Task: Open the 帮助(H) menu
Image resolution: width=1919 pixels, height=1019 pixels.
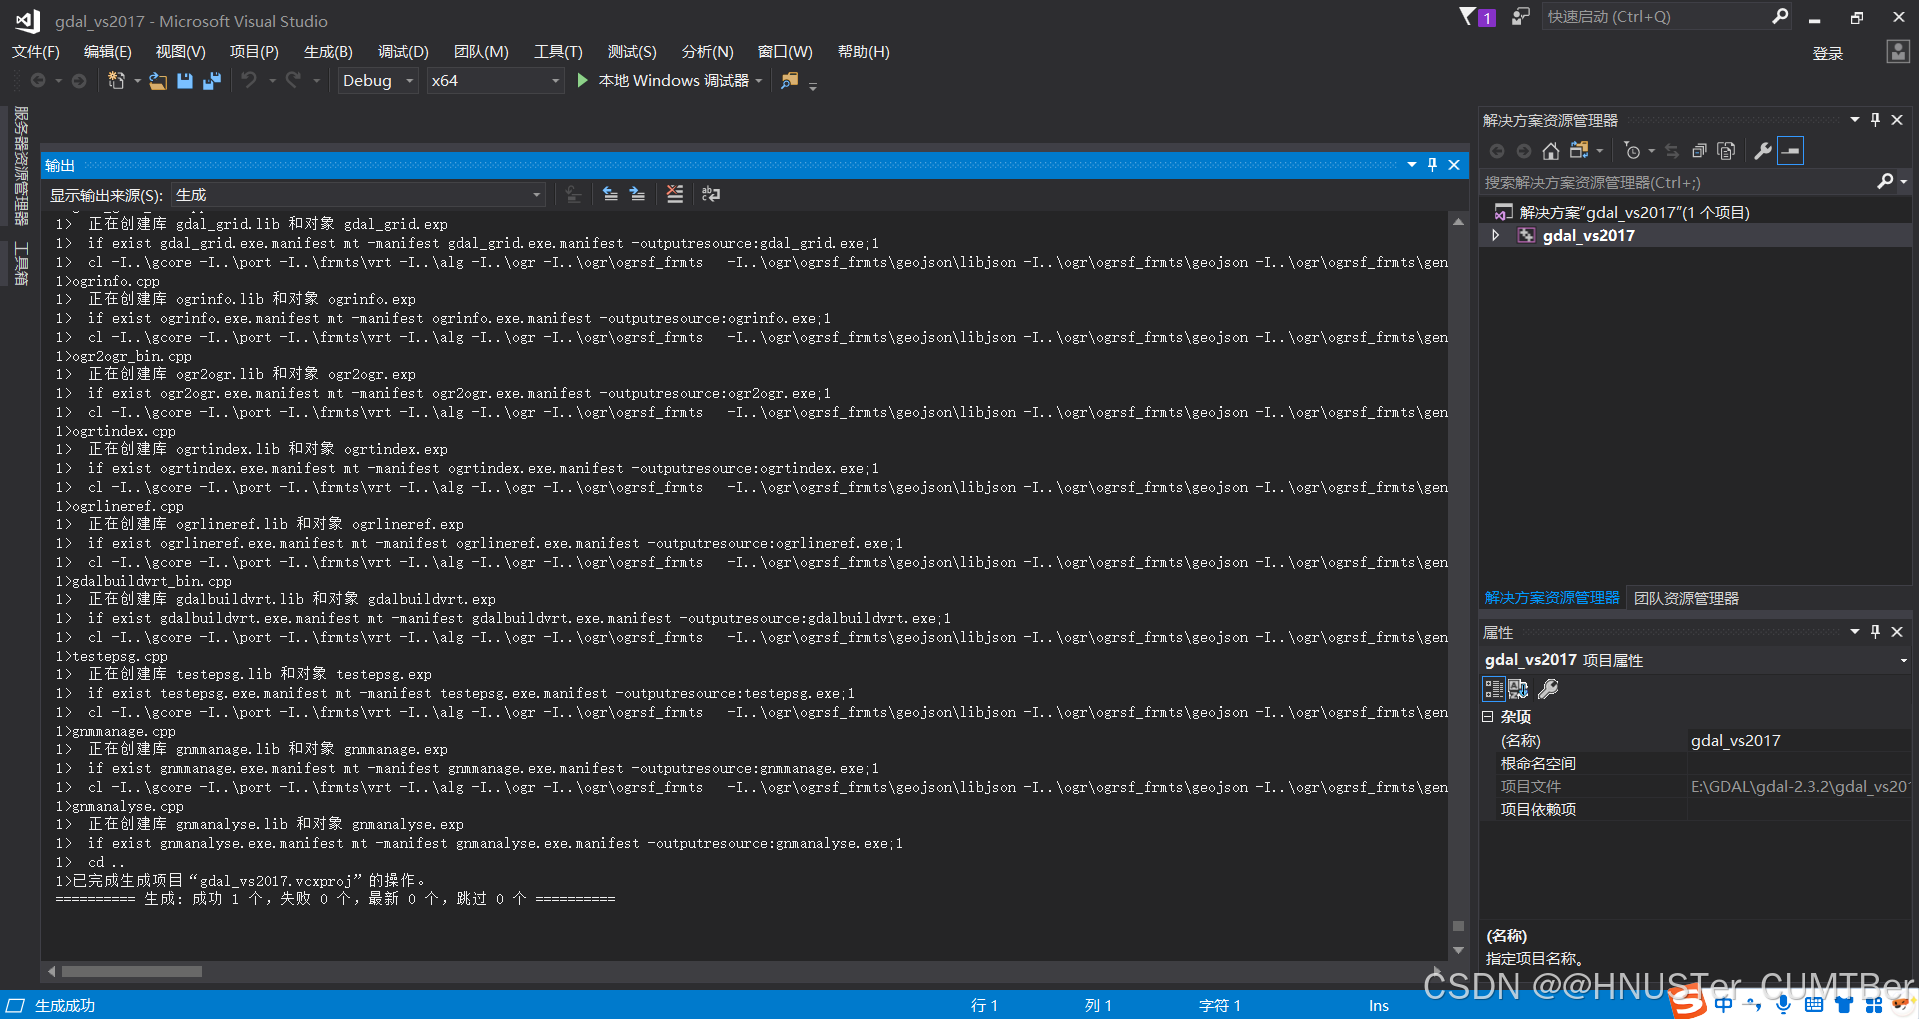Action: (x=864, y=52)
